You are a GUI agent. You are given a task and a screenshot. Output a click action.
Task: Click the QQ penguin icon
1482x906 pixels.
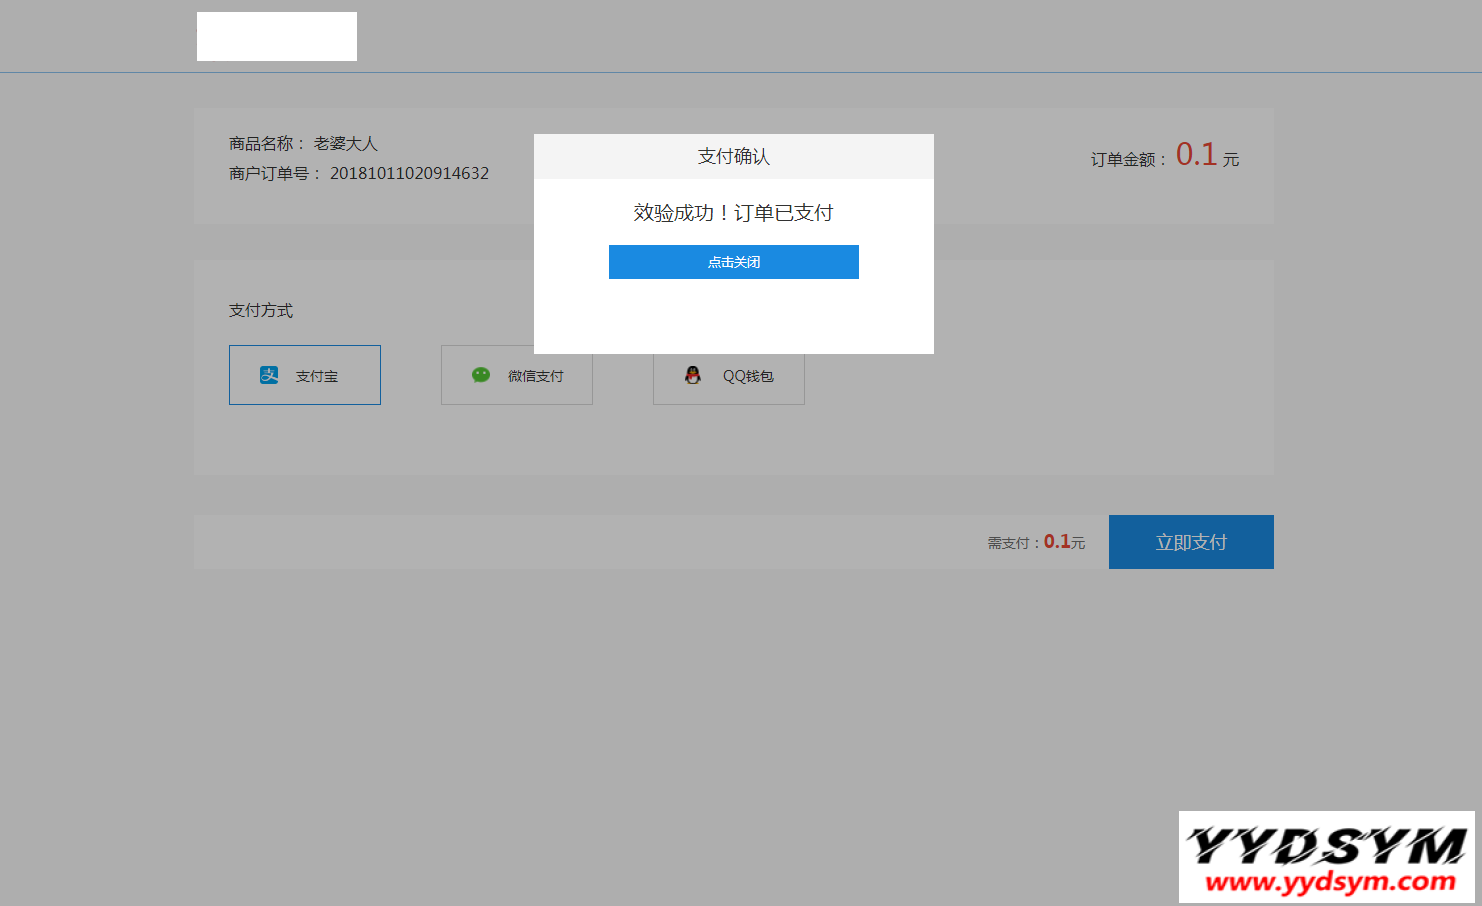click(693, 375)
